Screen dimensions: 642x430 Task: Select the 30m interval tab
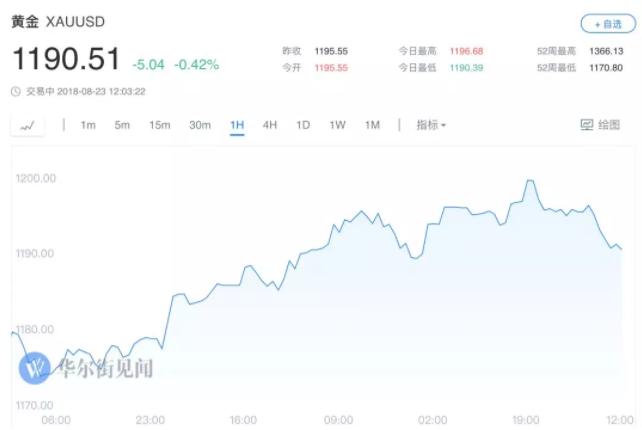coord(200,125)
